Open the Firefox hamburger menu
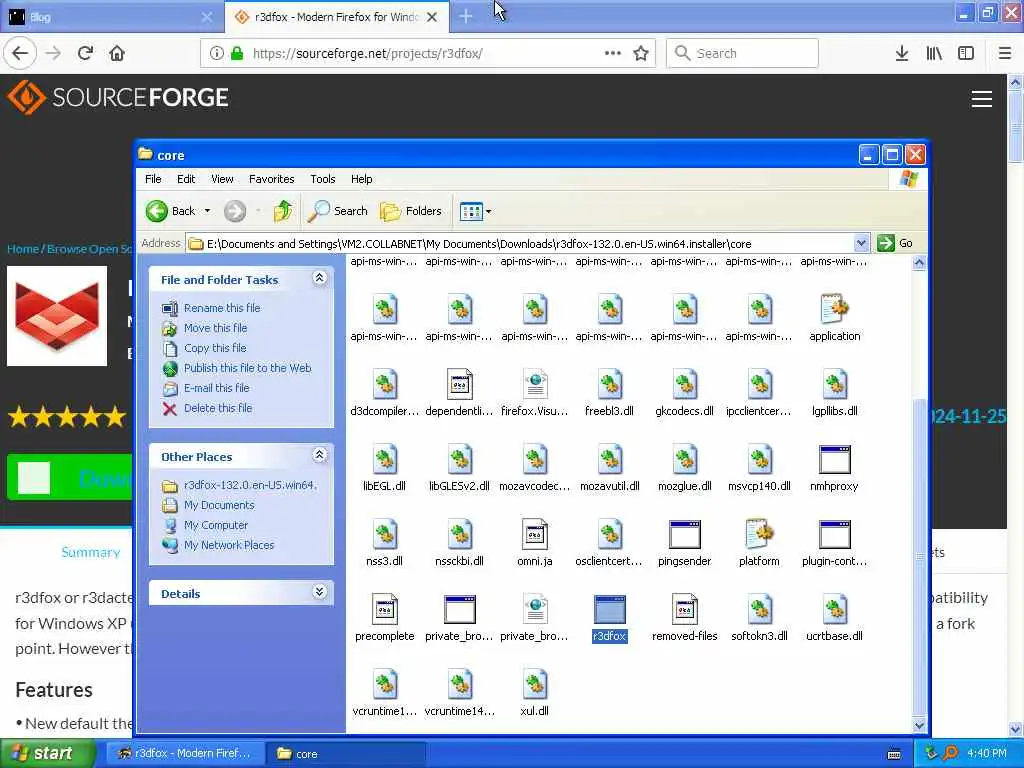The image size is (1024, 768). 1005,53
